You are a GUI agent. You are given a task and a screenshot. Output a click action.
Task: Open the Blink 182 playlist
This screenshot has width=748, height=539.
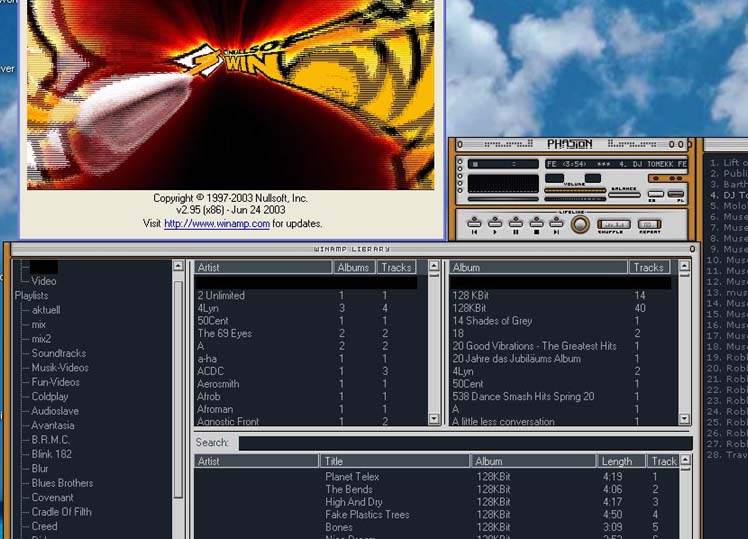coord(51,454)
